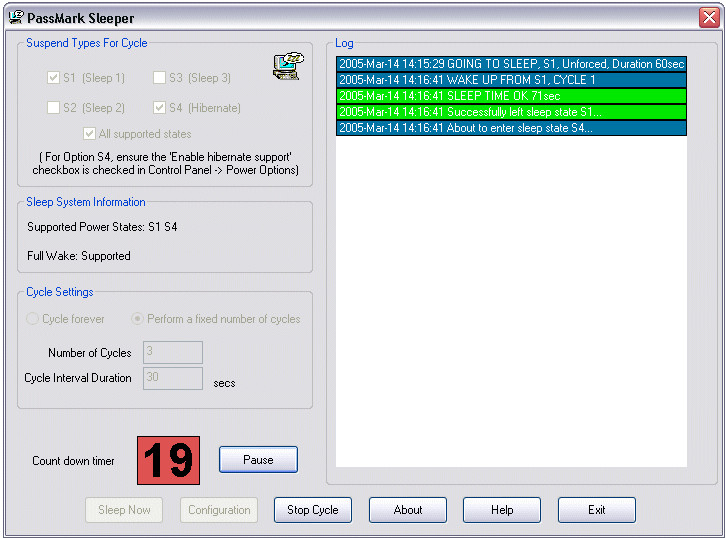
Task: Click the Log panel heading
Action: pos(344,43)
